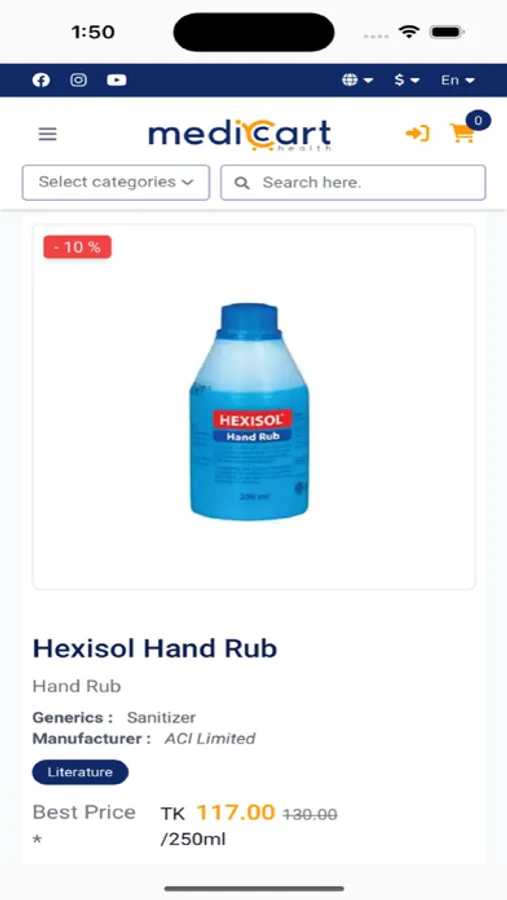Tap the Hexisol bottle product image
The width and height of the screenshot is (507, 900).
pyautogui.click(x=250, y=412)
